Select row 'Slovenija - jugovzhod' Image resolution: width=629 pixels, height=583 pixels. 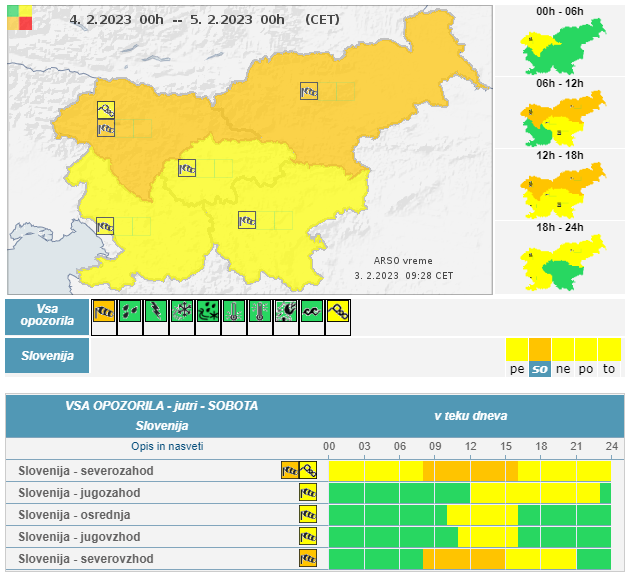click(x=314, y=537)
